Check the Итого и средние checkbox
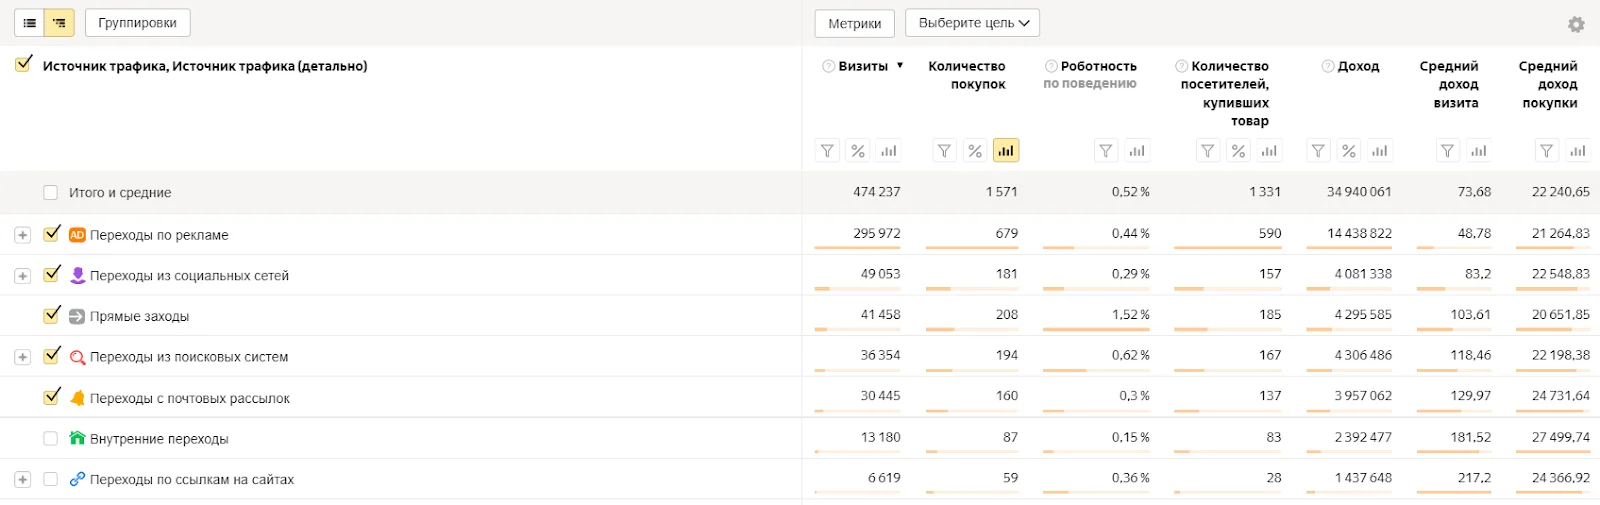The width and height of the screenshot is (1600, 505). [51, 193]
